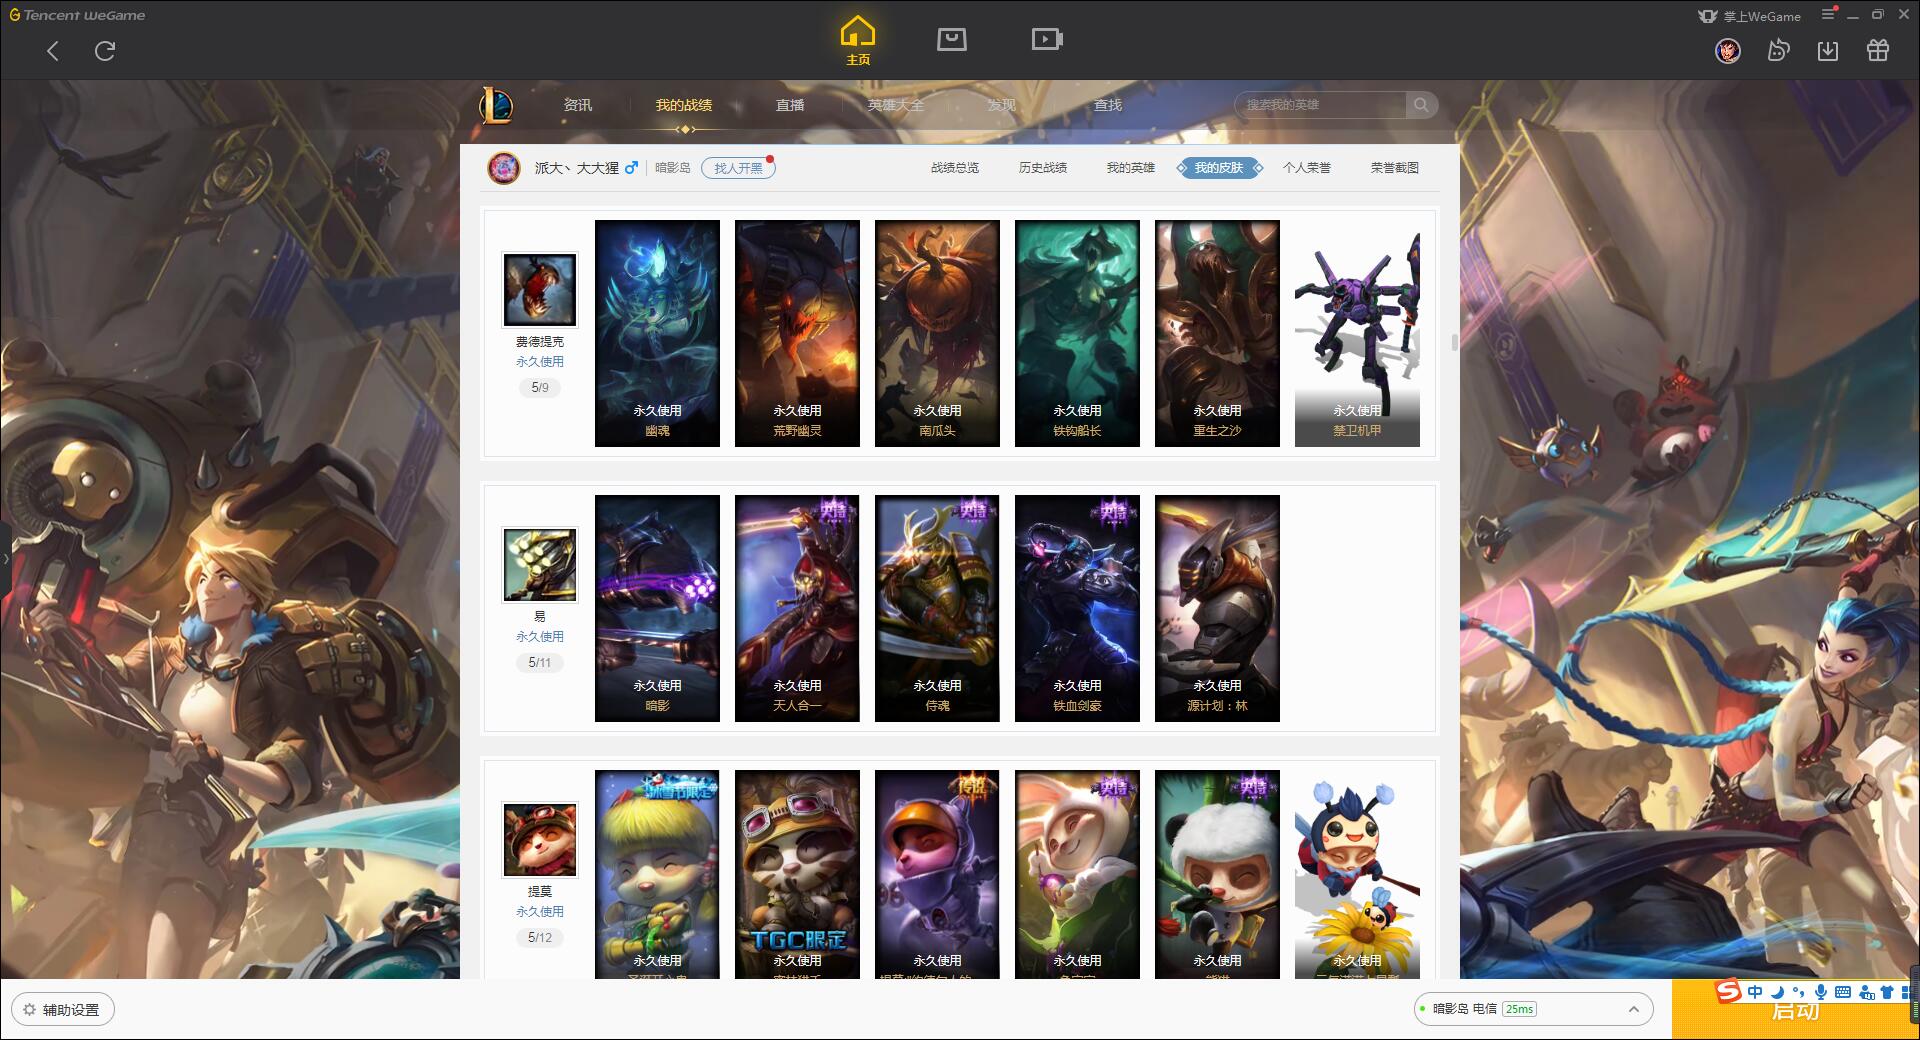Viewport: 1920px width, 1040px height.
Task: Click the 费德提克 champion portrait
Action: pyautogui.click(x=540, y=289)
